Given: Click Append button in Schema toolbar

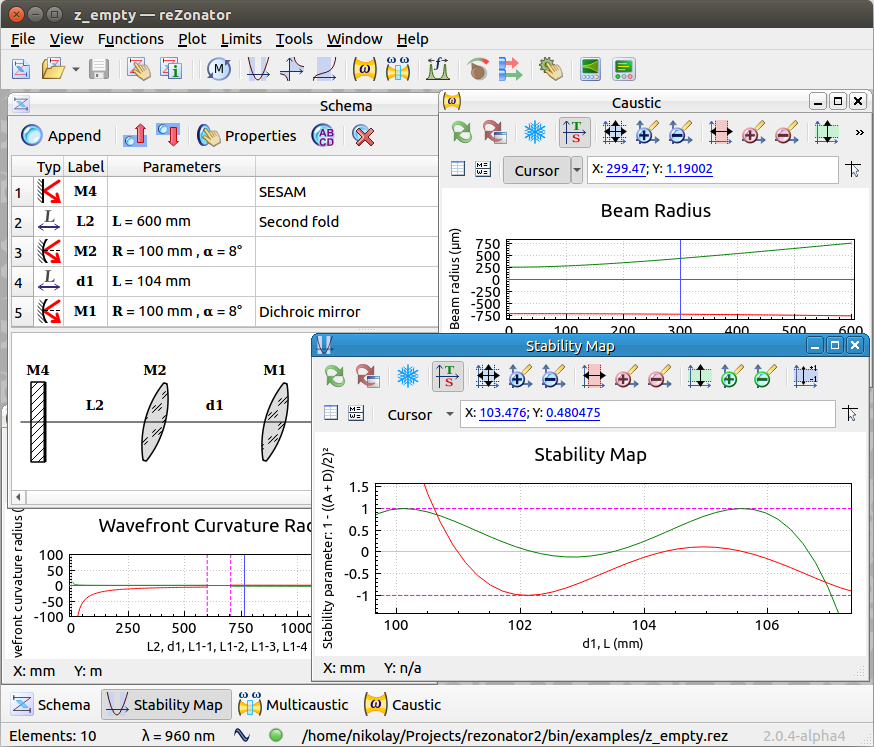Looking at the screenshot, I should pyautogui.click(x=61, y=136).
